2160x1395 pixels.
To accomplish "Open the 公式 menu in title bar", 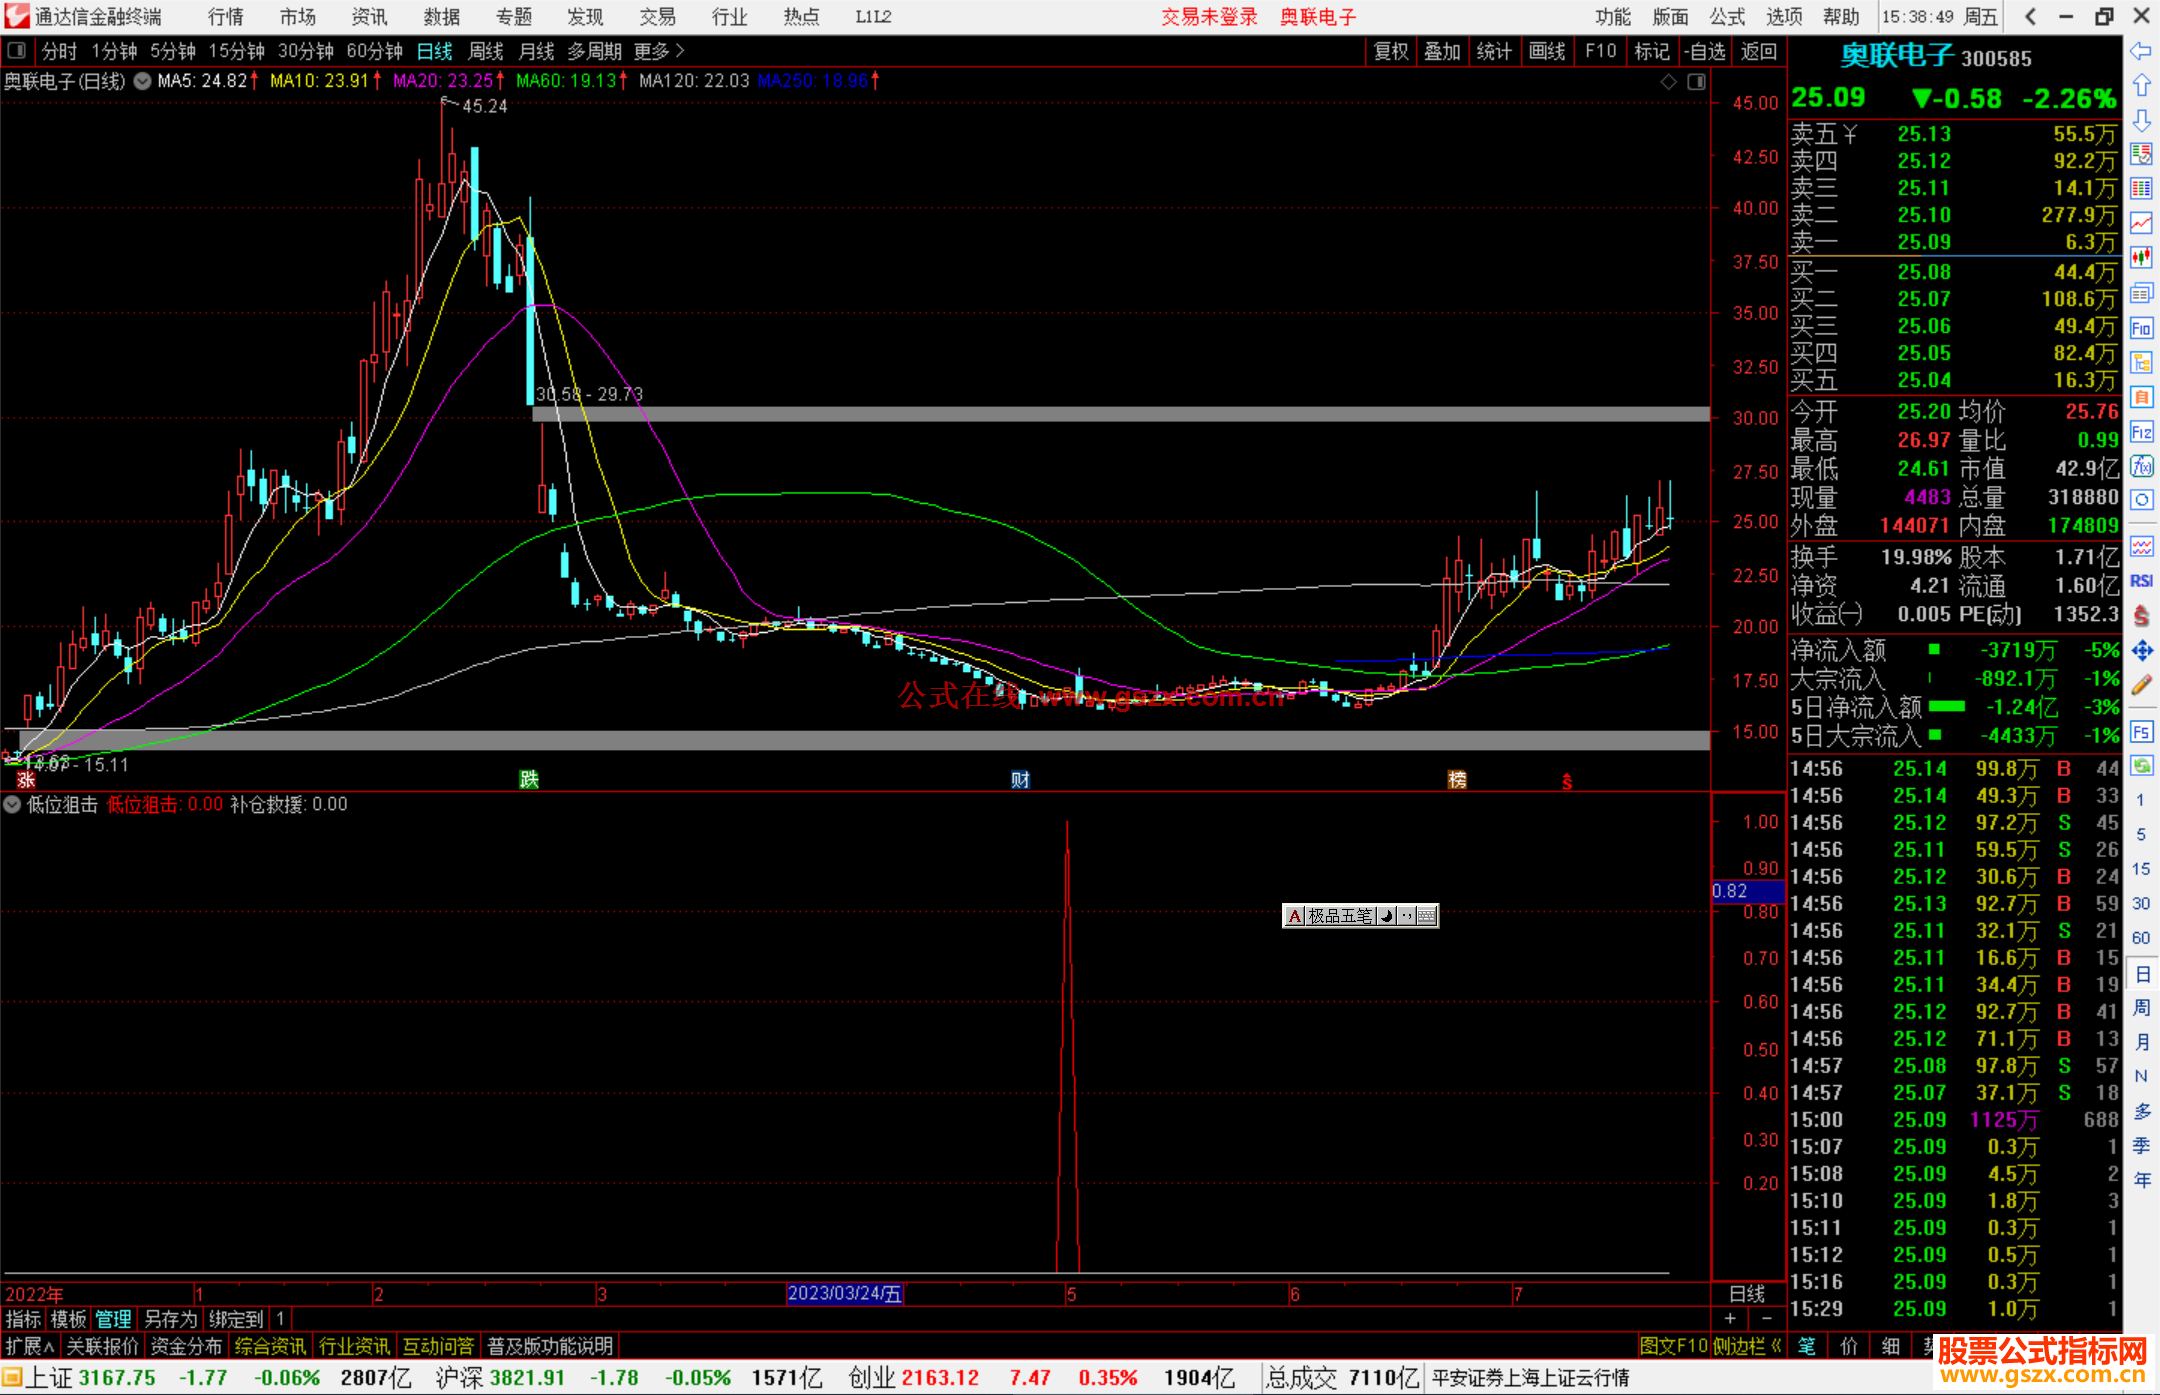I will tap(1726, 17).
